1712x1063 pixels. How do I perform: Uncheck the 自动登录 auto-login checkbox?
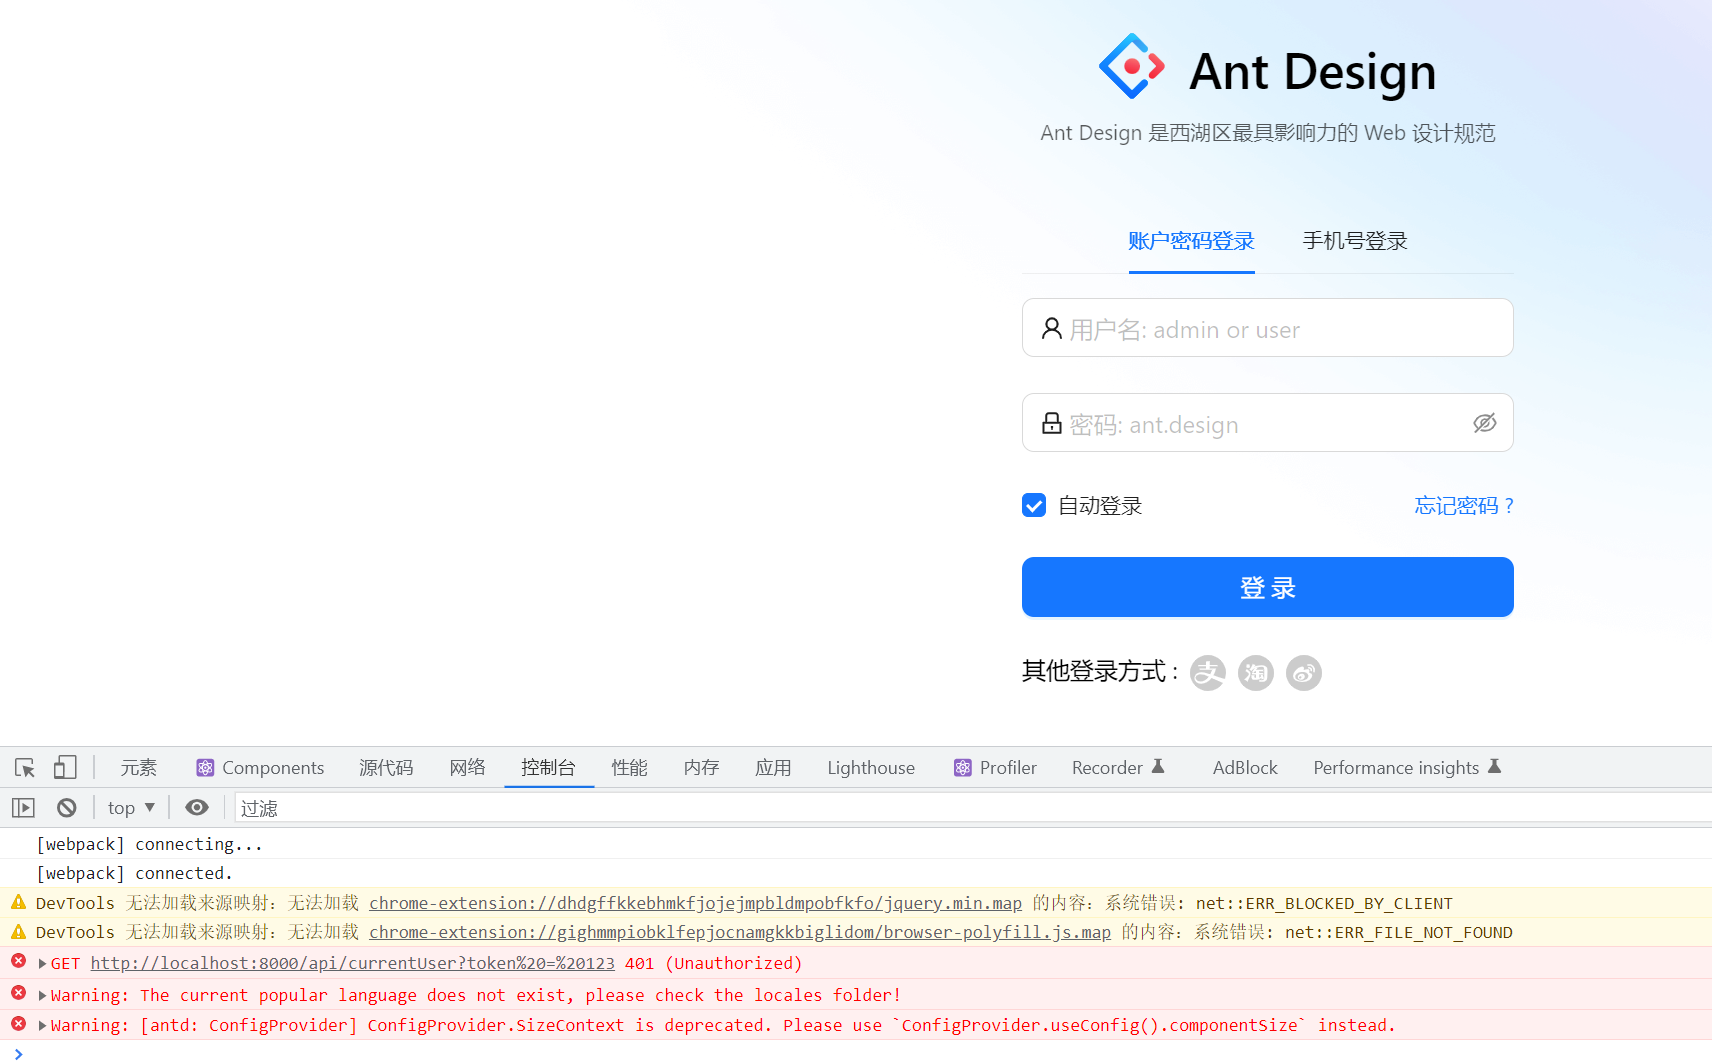point(1034,505)
